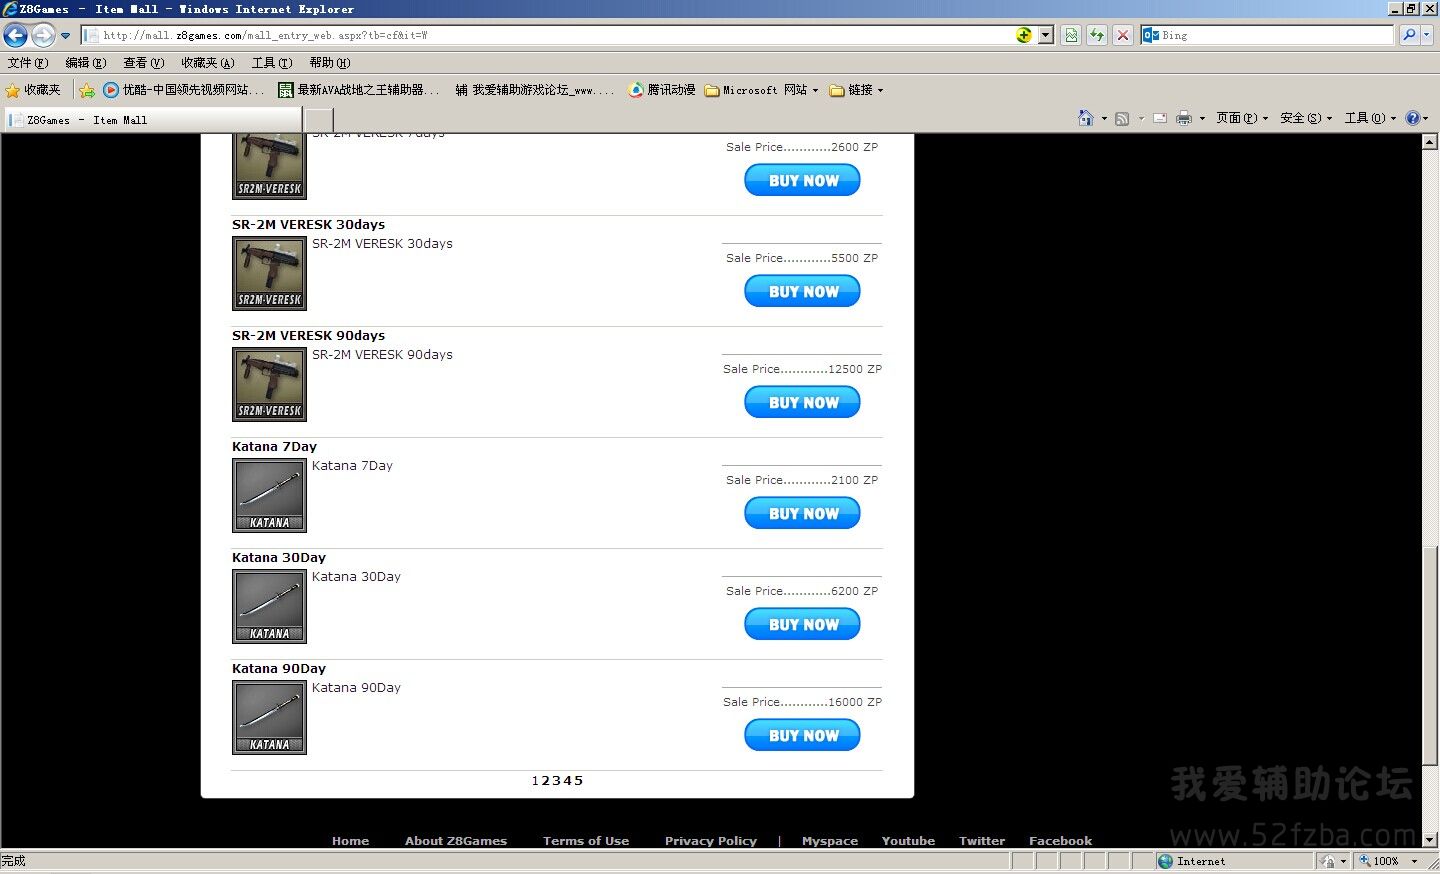Click SR-2M VERESK 90days weapon thumbnail
This screenshot has height=874, width=1440.
click(269, 385)
